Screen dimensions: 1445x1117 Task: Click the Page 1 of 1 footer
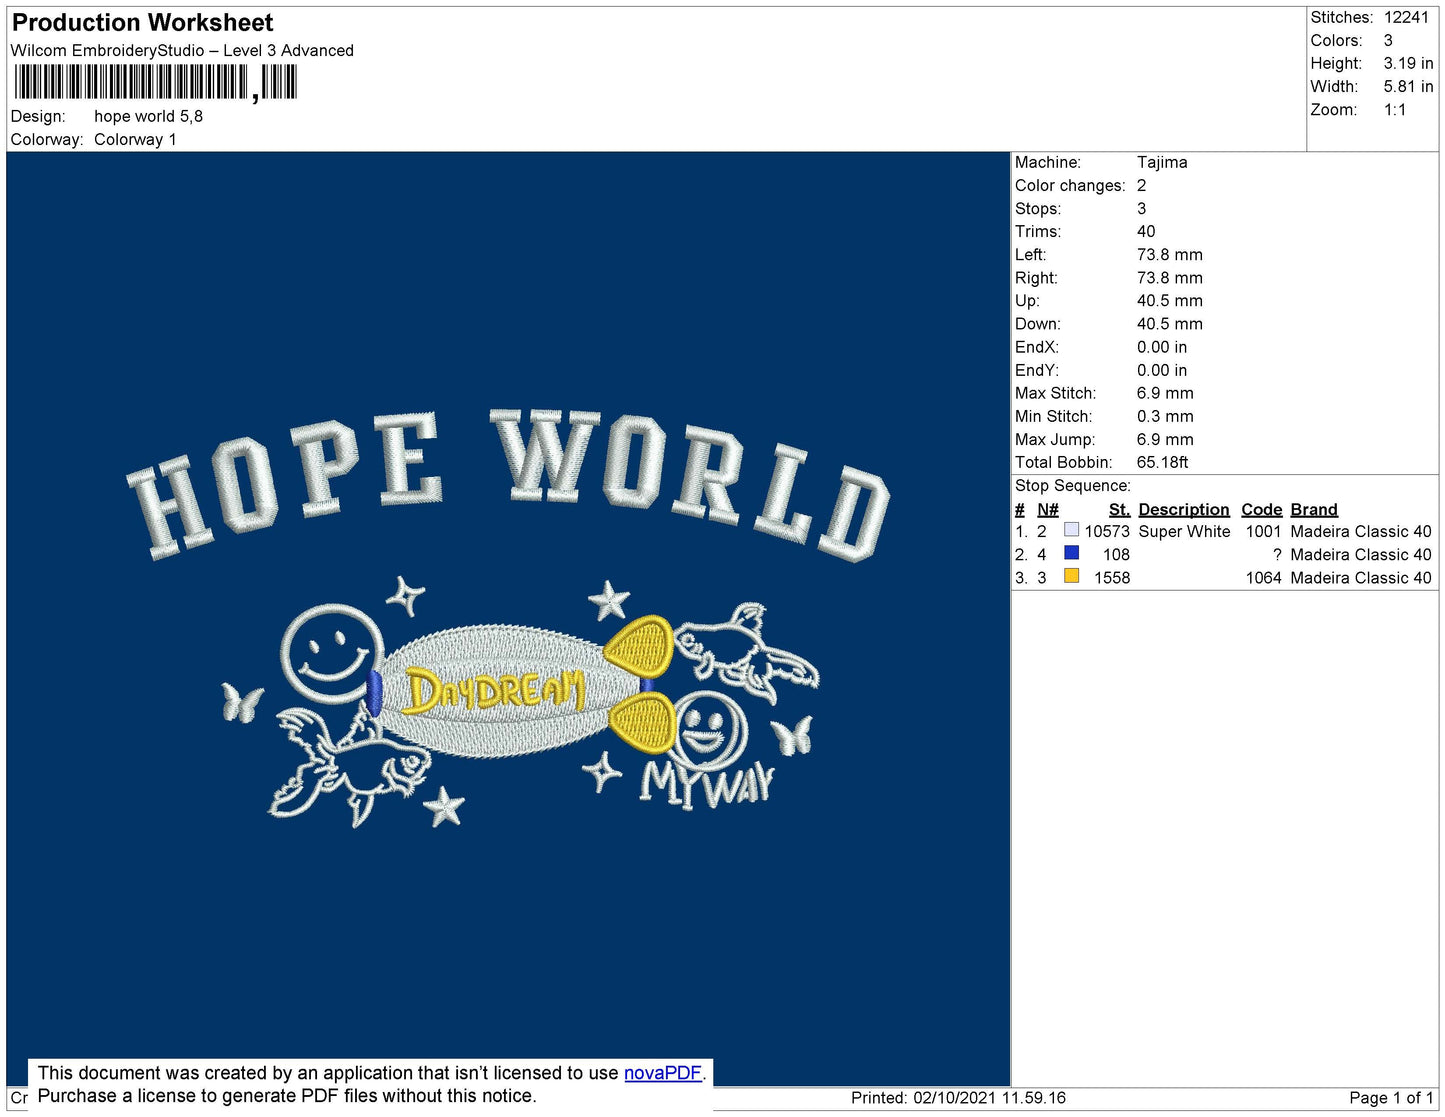(1391, 1097)
